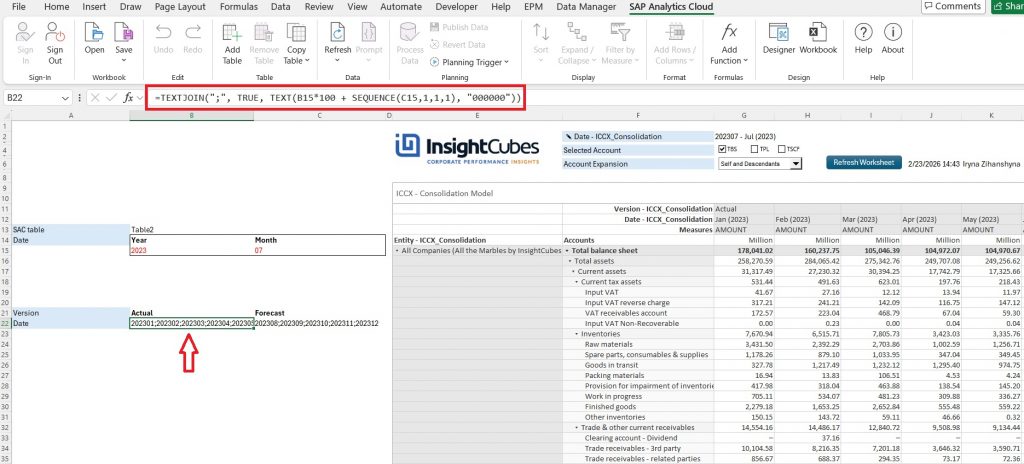
Task: Open the Page Layout ribbon tab
Action: 180,7
